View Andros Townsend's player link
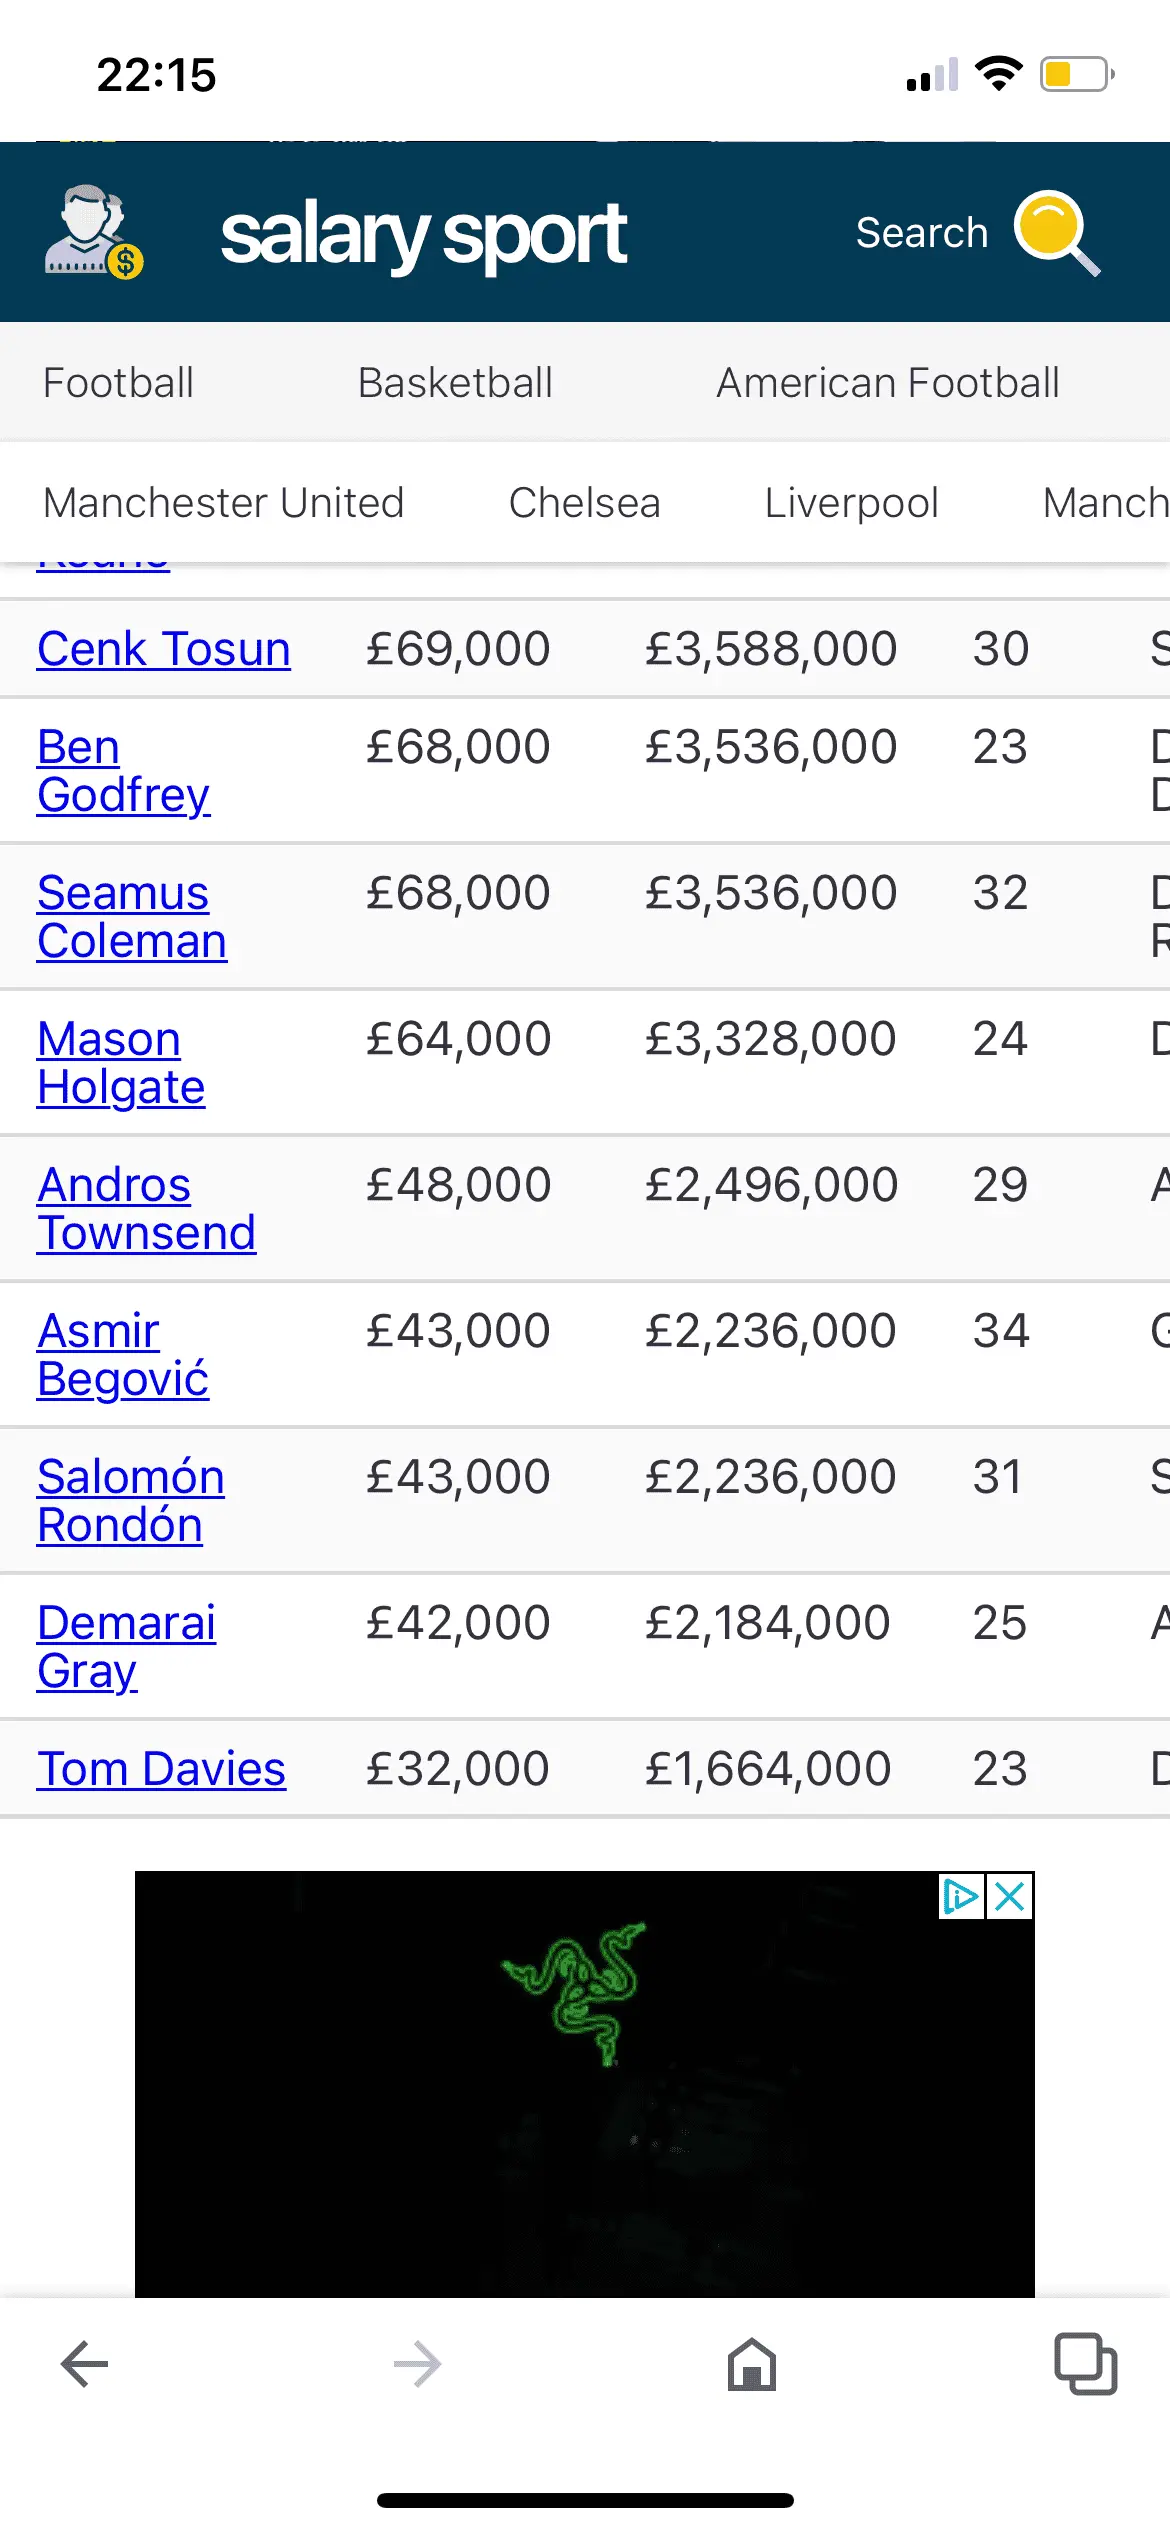 145,1209
